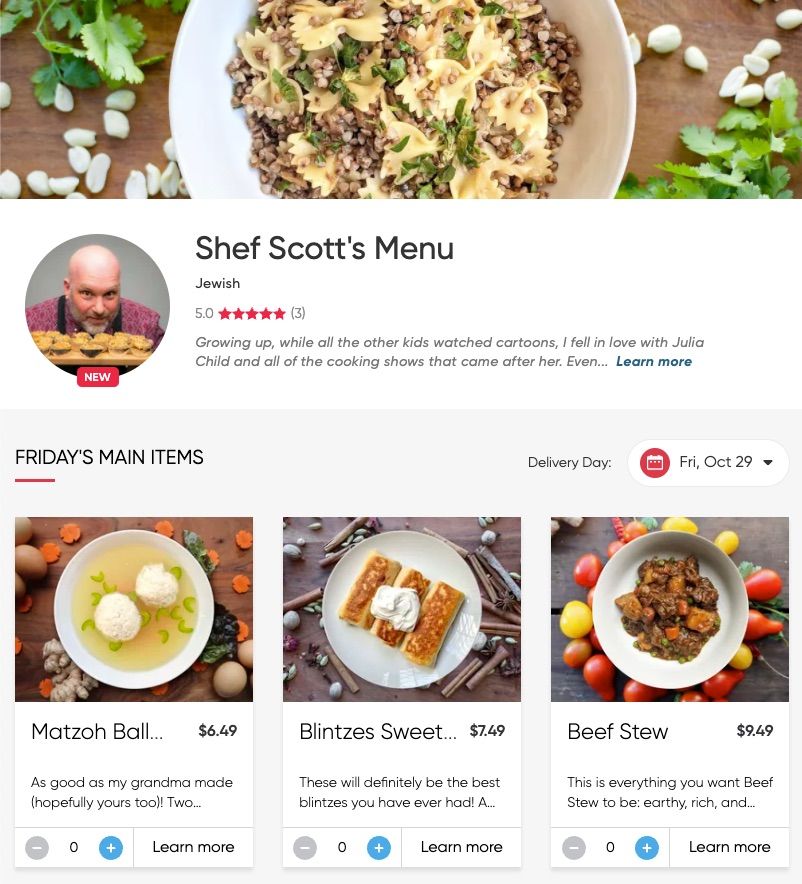Reduce Blintzes Sweet quantity with minus icon
The width and height of the screenshot is (802, 884).
305,847
